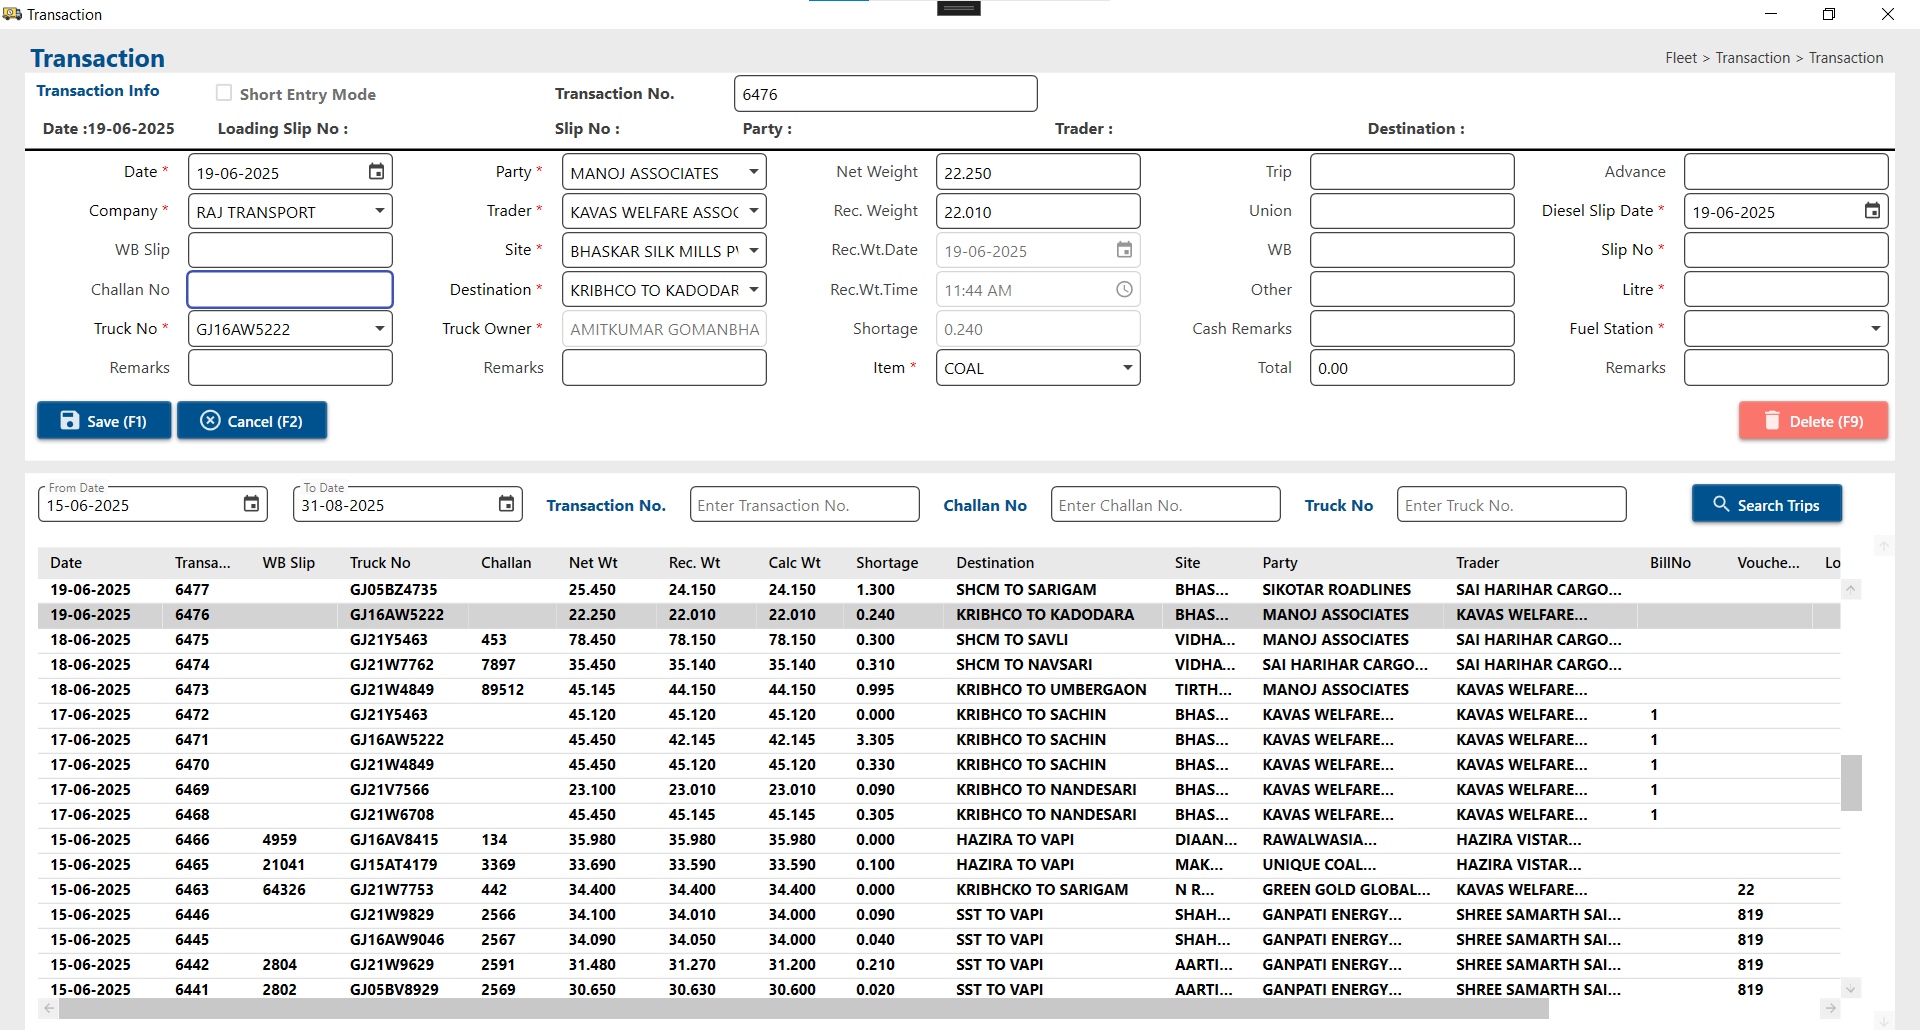Sort by Truck No column header
This screenshot has width=1920, height=1030.
(380, 562)
